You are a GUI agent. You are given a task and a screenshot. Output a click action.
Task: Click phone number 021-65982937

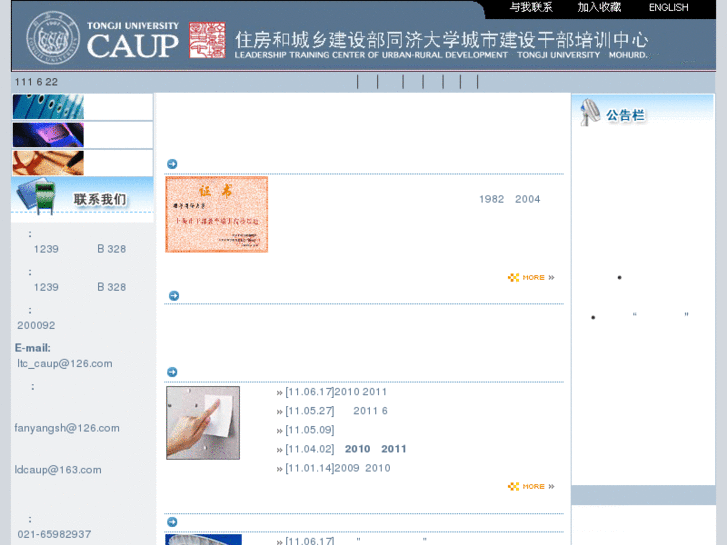54,534
